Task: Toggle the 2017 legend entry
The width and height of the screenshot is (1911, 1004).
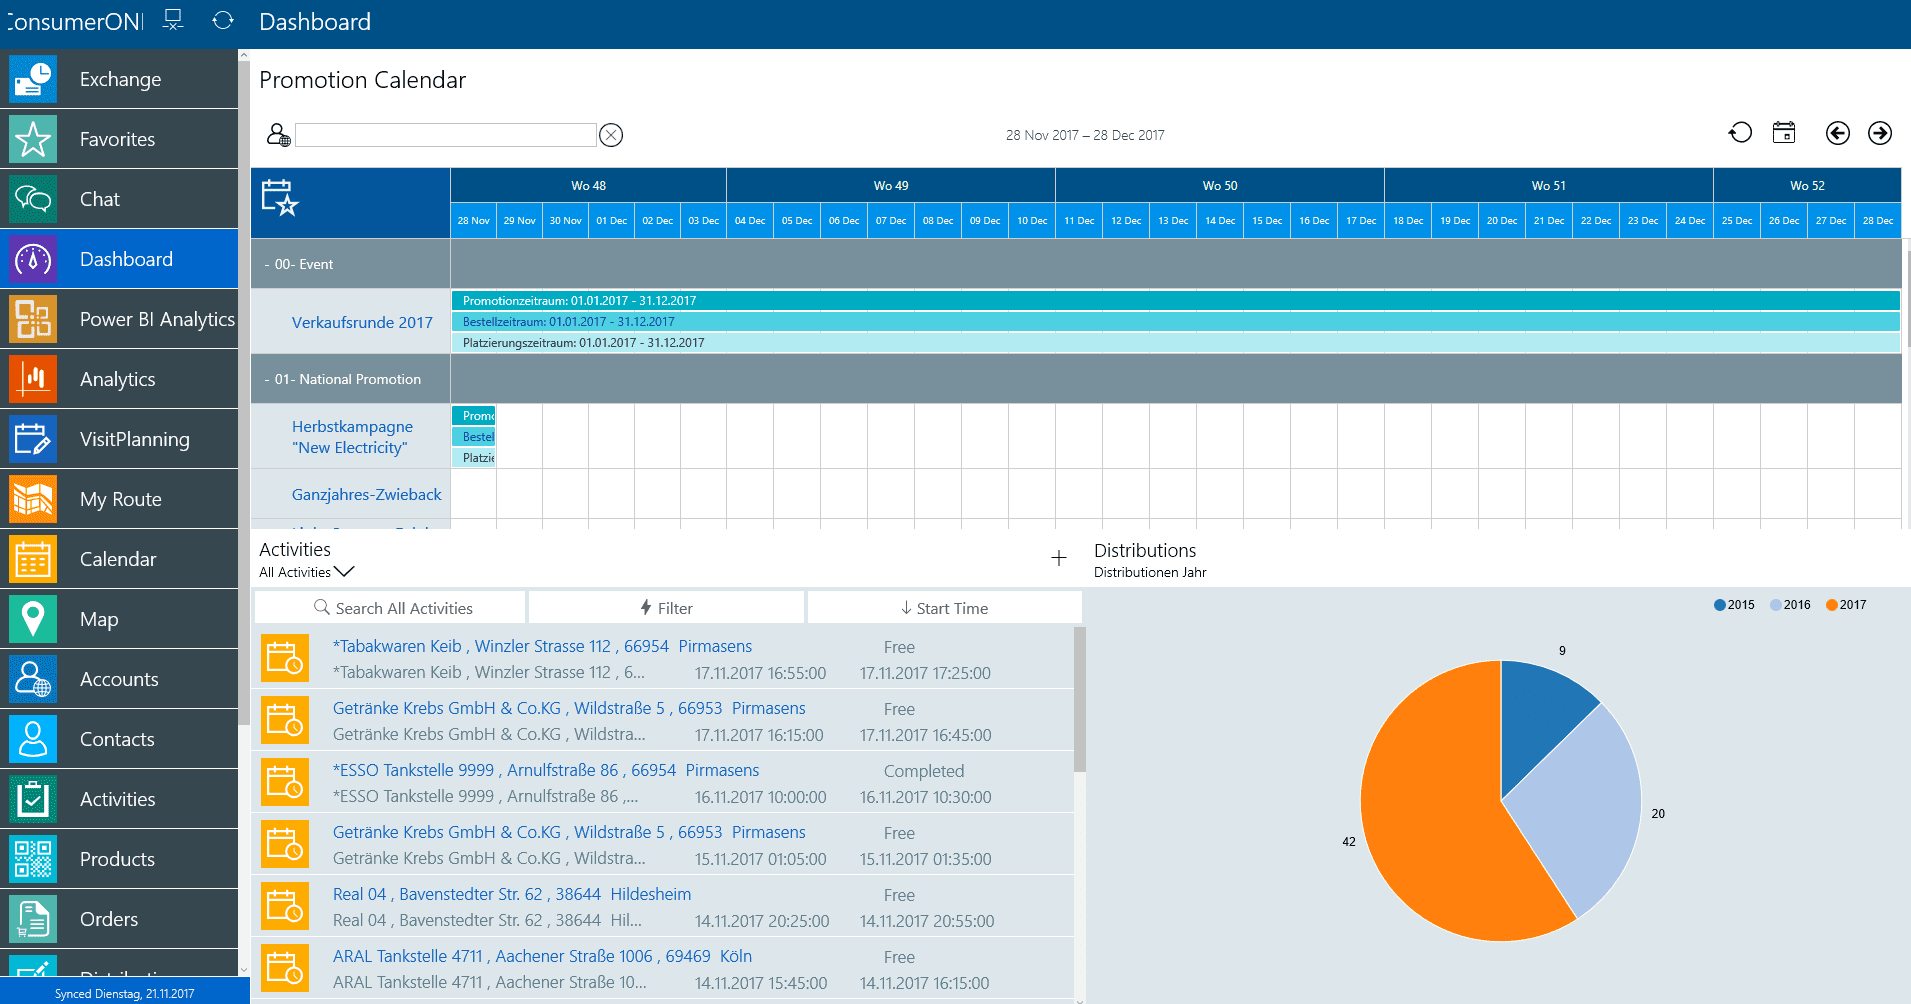Action: coord(1846,605)
